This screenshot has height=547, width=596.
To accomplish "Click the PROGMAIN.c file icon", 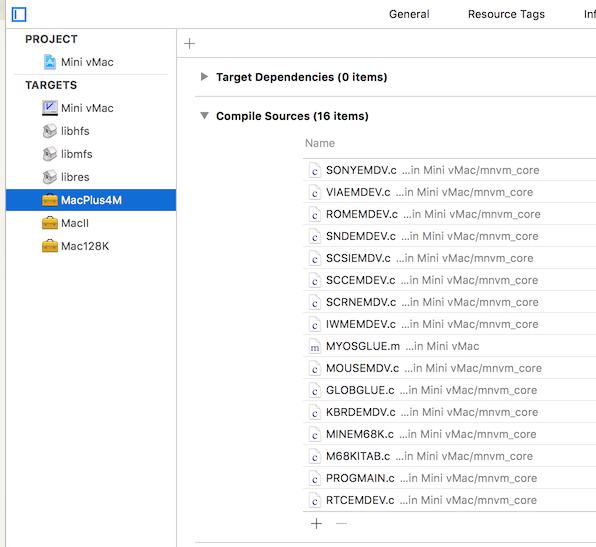I will [314, 479].
